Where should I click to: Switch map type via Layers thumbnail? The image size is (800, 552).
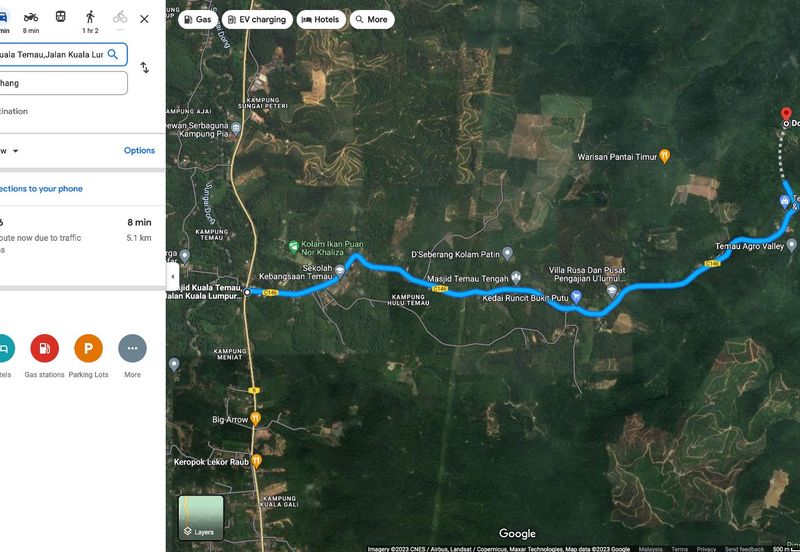201,517
